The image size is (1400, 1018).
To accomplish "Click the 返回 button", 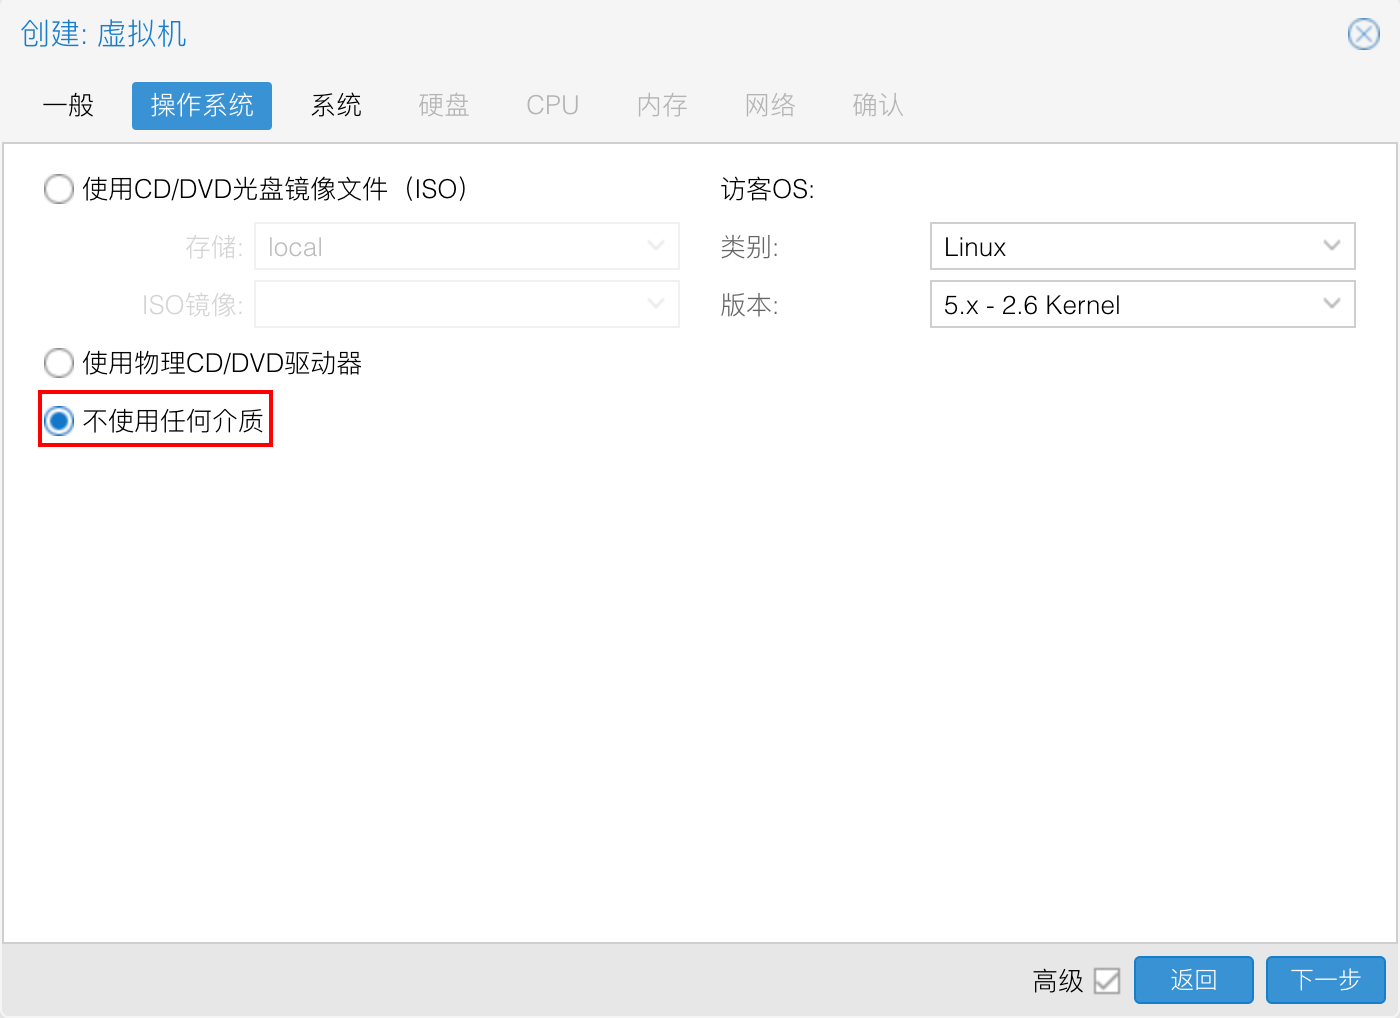I will pos(1193,980).
